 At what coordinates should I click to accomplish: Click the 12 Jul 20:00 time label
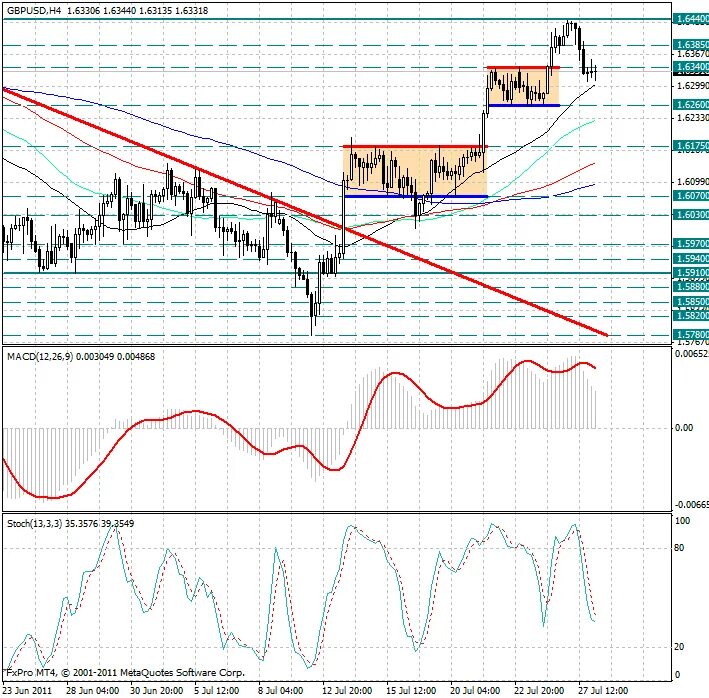(x=347, y=691)
